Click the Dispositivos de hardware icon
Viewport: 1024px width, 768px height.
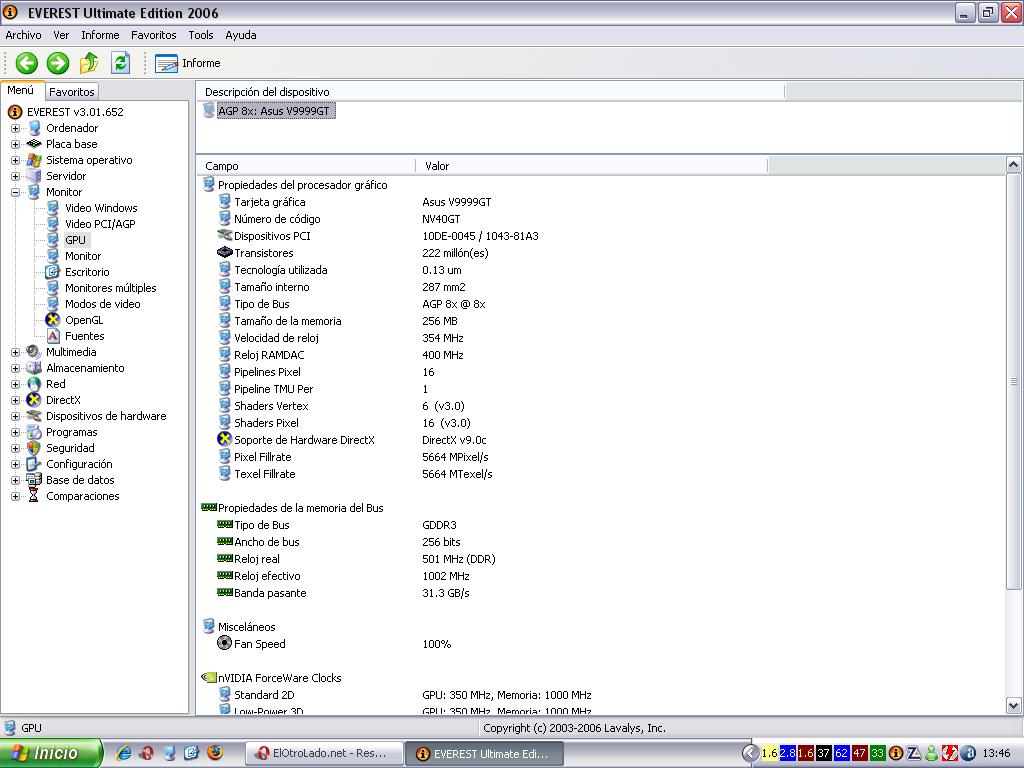coord(34,416)
